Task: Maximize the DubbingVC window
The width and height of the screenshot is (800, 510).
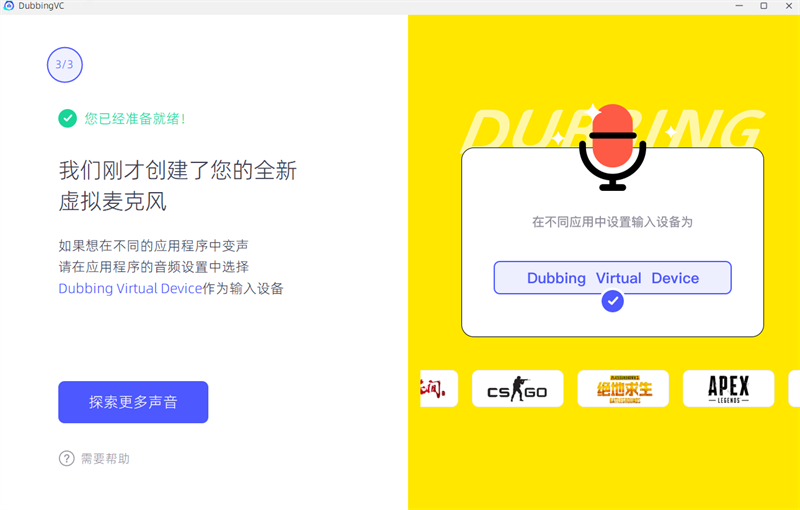Action: 764,6
